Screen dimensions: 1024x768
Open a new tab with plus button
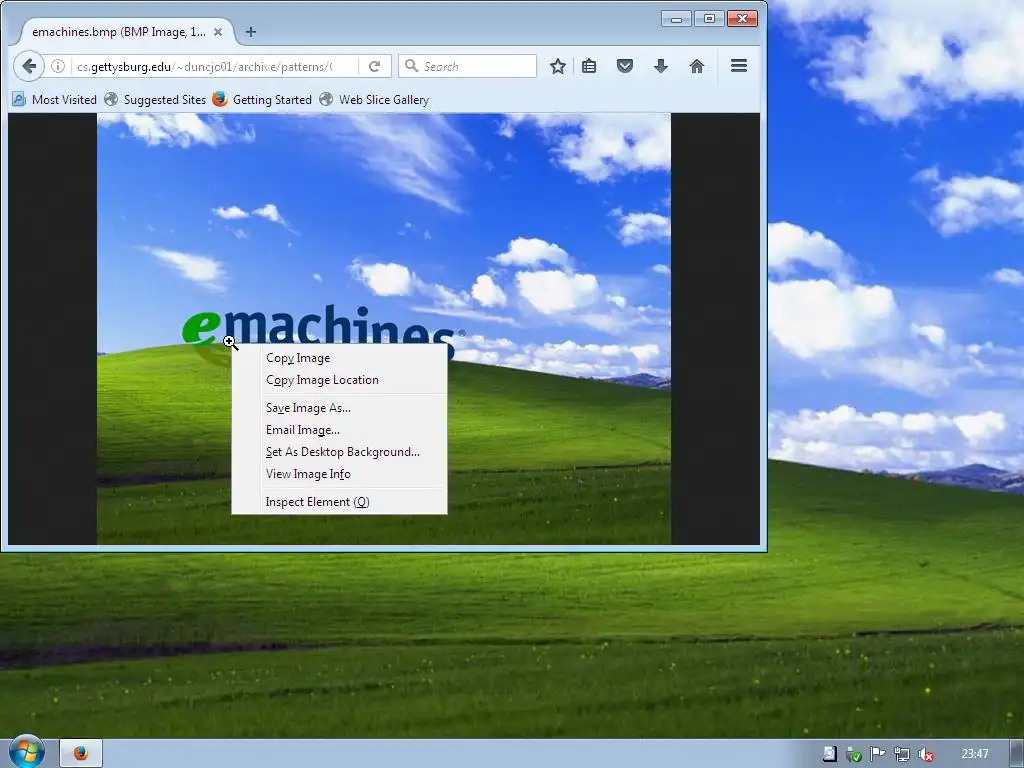(251, 31)
